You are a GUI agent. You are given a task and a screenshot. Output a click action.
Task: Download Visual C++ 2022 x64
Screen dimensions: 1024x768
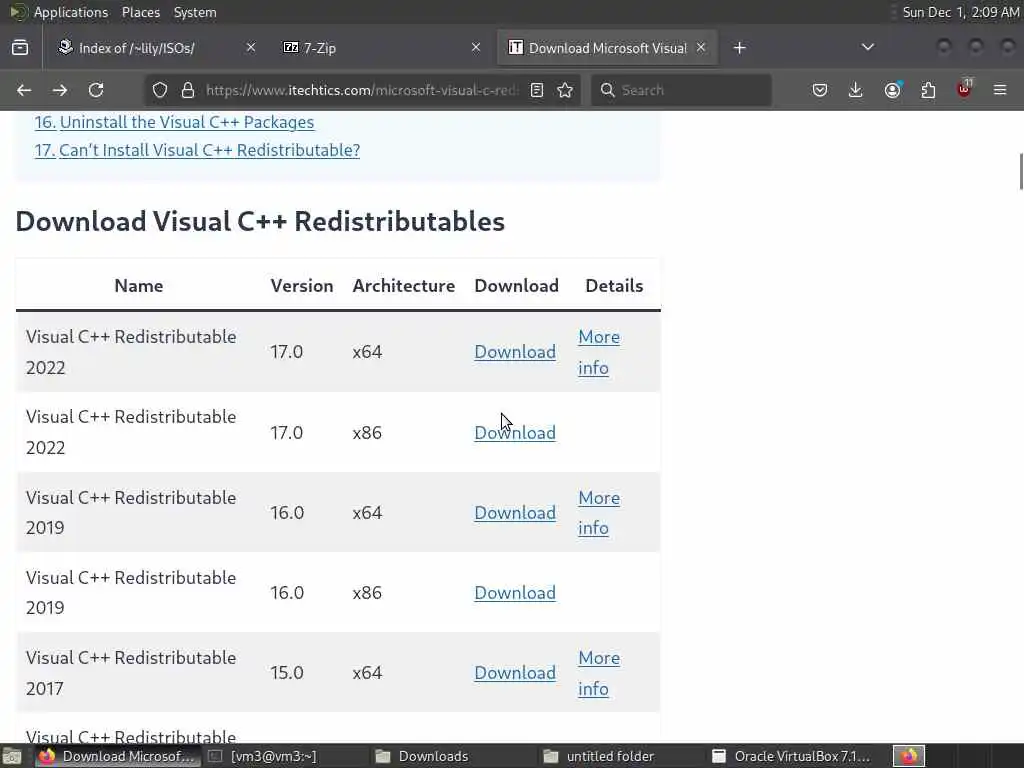[515, 352]
